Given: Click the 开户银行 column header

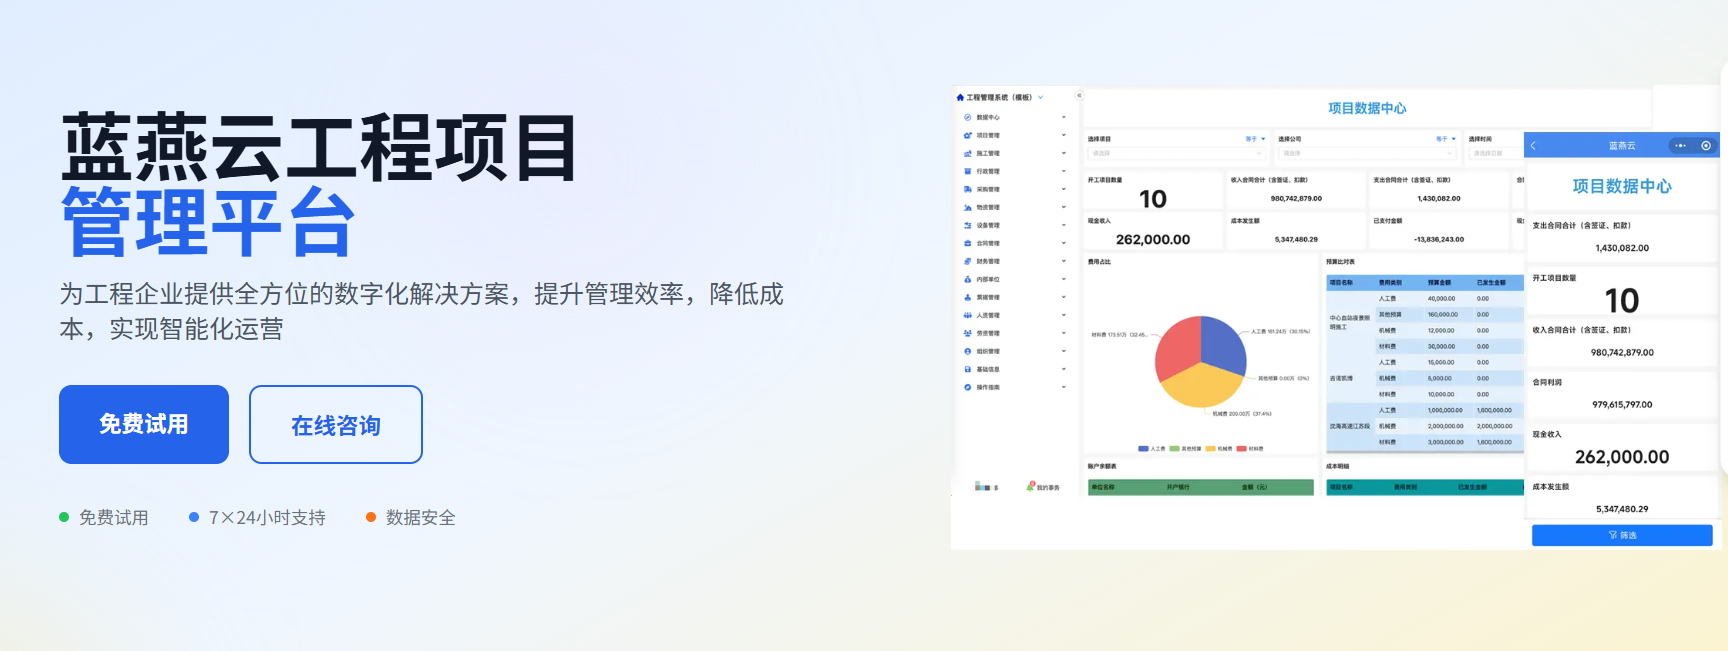Looking at the screenshot, I should pyautogui.click(x=1177, y=487).
